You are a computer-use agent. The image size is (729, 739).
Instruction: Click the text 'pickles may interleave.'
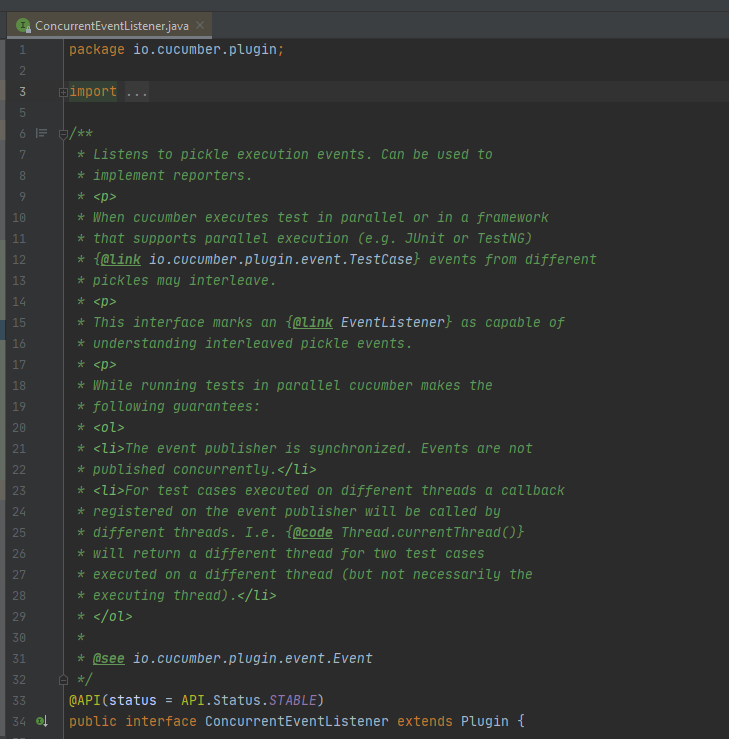[184, 280]
